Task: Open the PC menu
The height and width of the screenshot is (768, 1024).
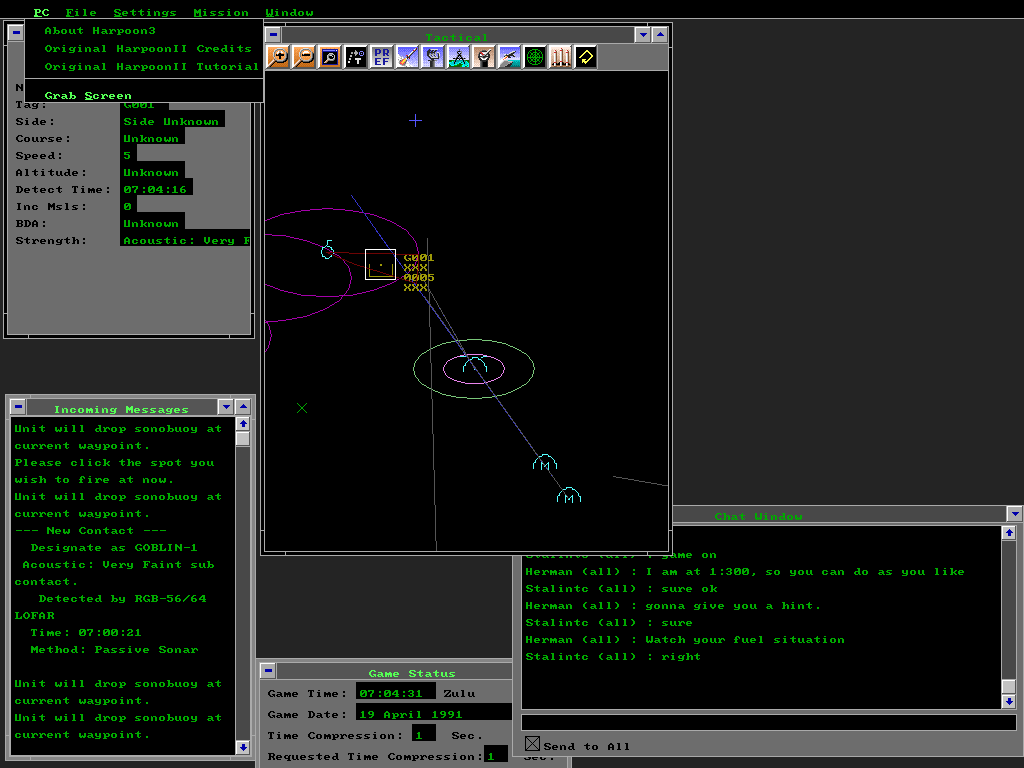Action: pos(41,12)
